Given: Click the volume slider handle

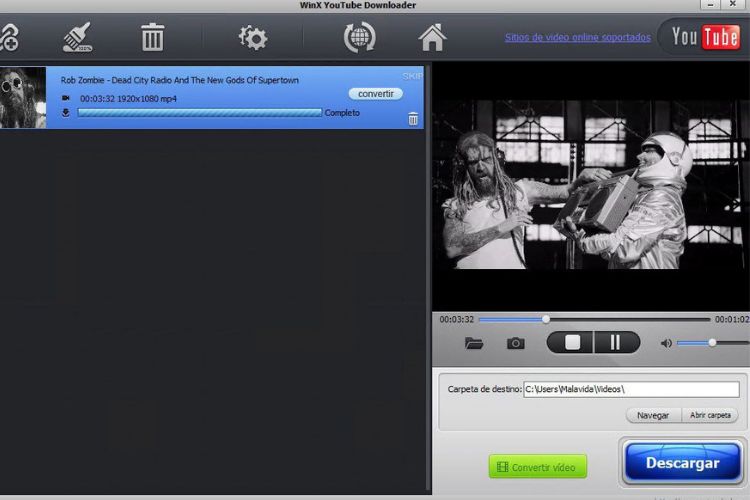Looking at the screenshot, I should pos(712,343).
